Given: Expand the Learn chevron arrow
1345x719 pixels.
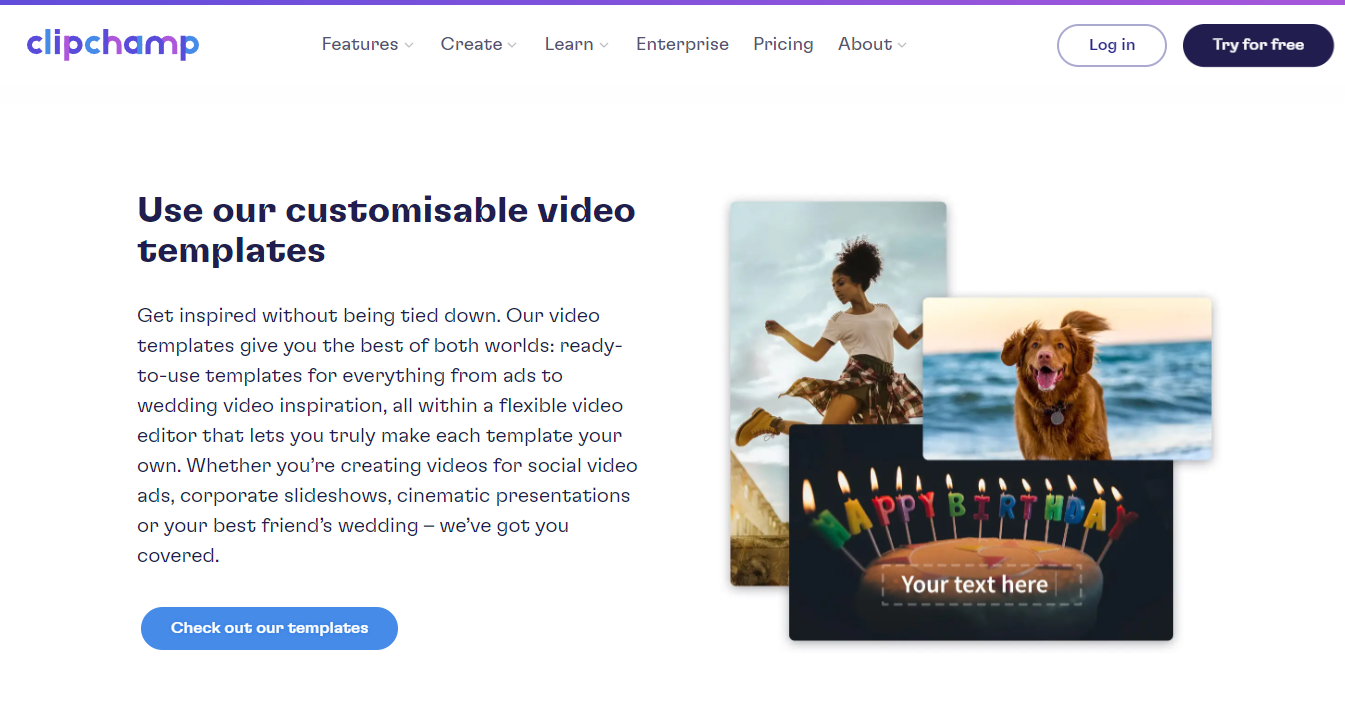Looking at the screenshot, I should pyautogui.click(x=604, y=45).
